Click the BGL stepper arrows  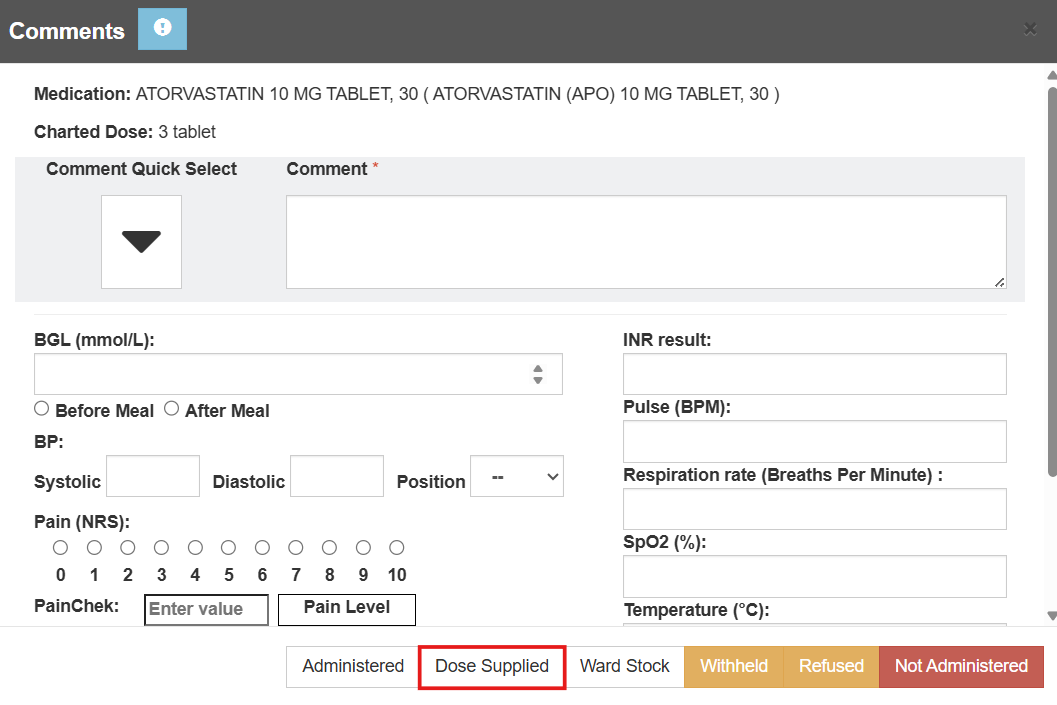[538, 374]
